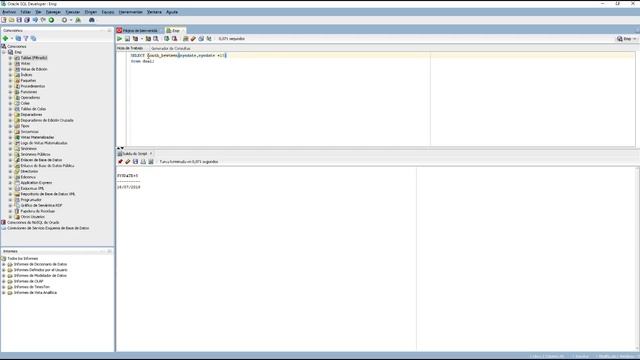Select the Emp worksheet tab
Image resolution: width=640 pixels, height=360 pixels.
point(176,31)
